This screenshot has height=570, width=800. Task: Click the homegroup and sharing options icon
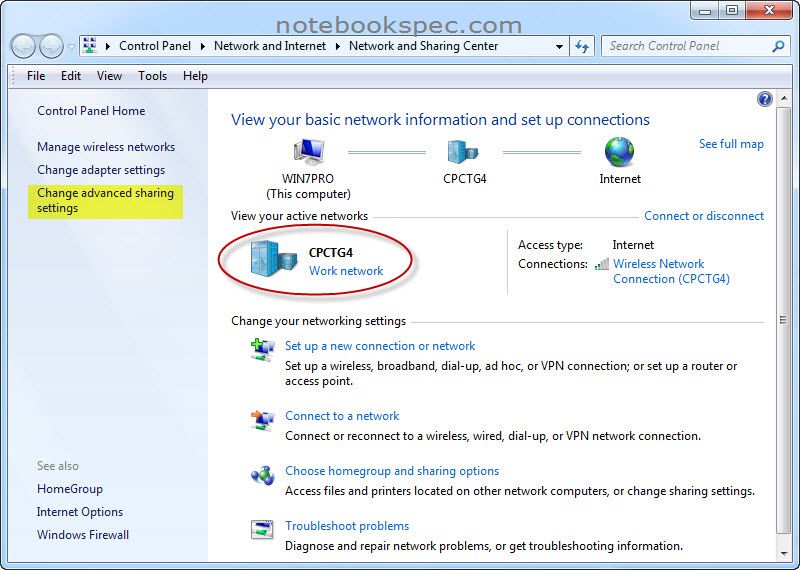click(262, 475)
